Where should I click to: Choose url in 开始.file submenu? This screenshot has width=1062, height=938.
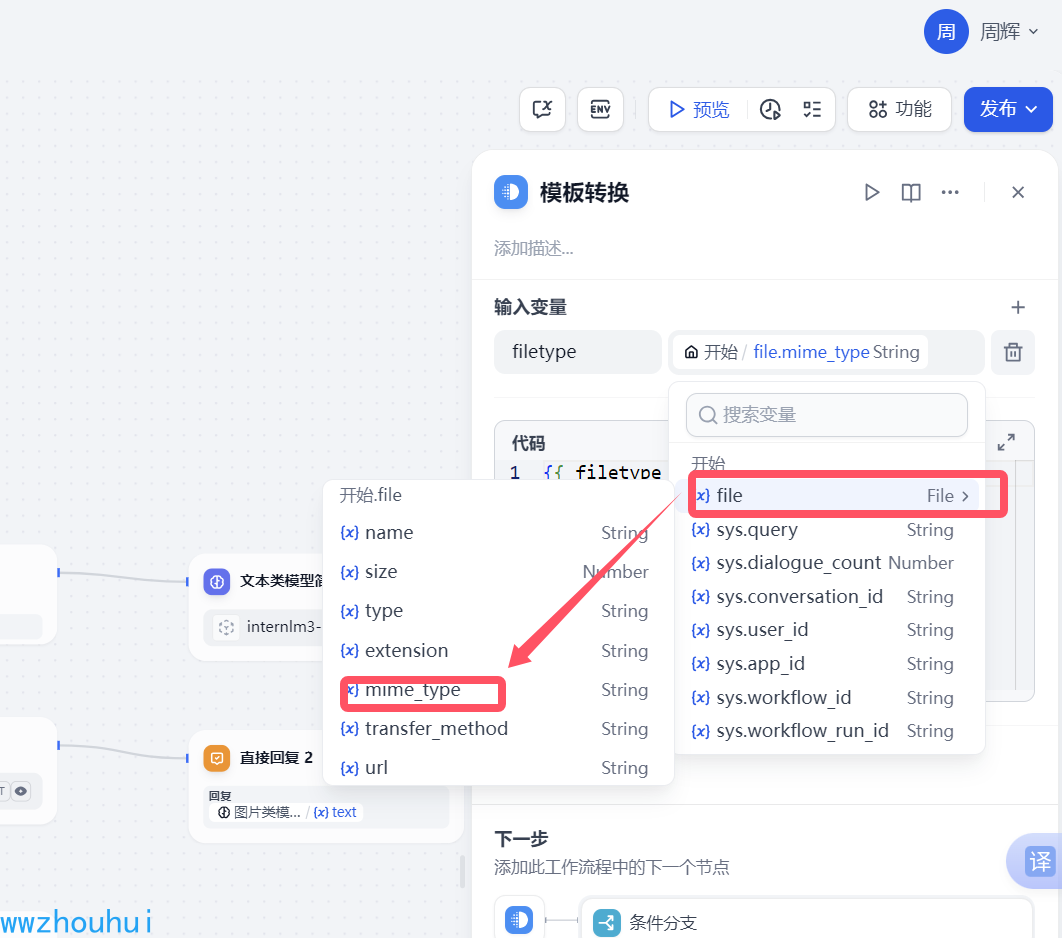click(x=496, y=768)
